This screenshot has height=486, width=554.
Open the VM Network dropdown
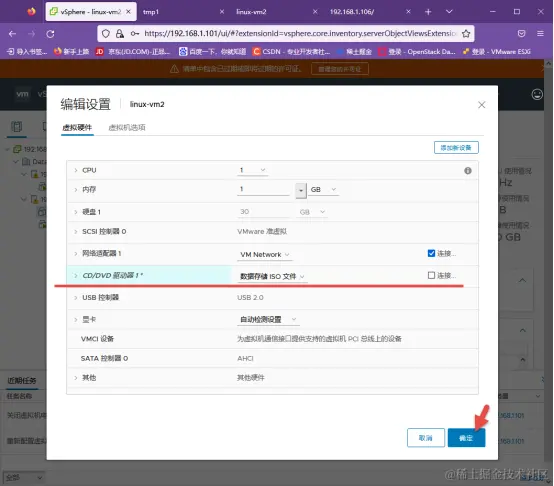(x=265, y=255)
